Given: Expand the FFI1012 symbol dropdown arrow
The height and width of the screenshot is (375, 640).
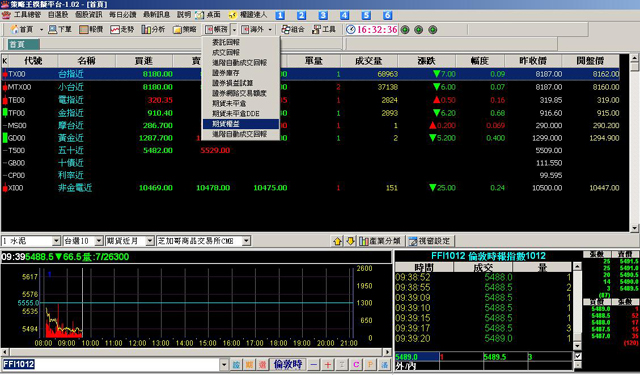Looking at the screenshot, I should pyautogui.click(x=224, y=364).
